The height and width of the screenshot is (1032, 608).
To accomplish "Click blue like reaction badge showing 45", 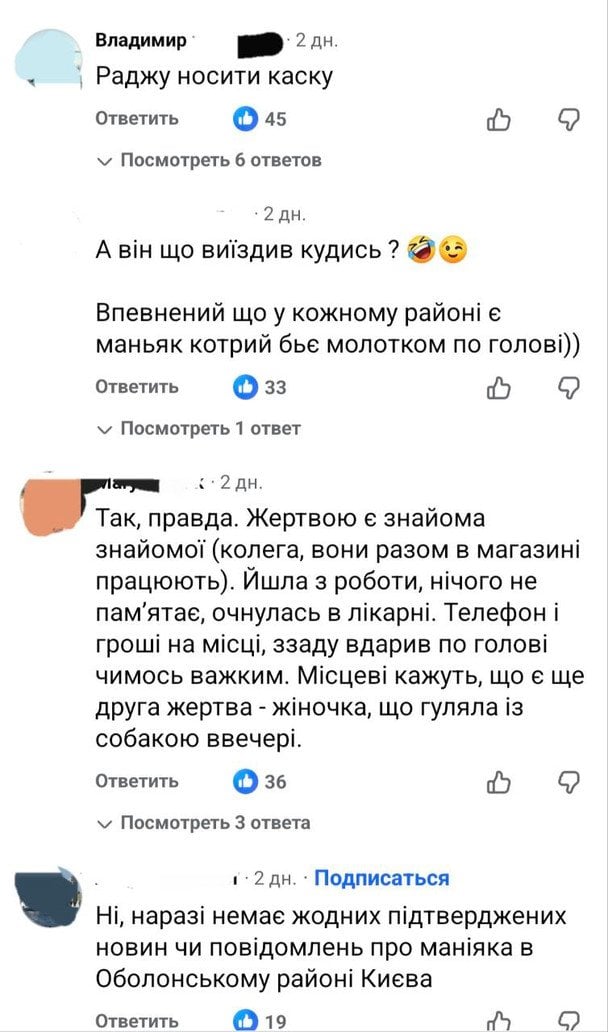I will [x=245, y=120].
